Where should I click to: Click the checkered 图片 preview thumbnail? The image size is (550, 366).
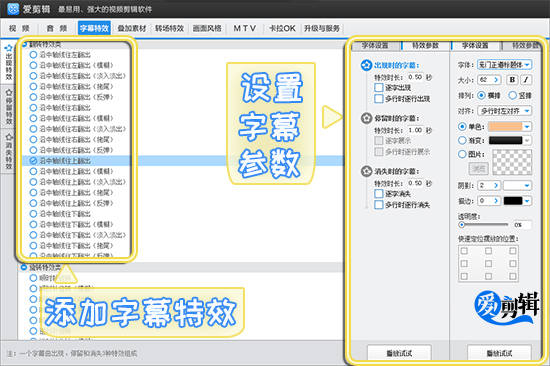point(512,162)
